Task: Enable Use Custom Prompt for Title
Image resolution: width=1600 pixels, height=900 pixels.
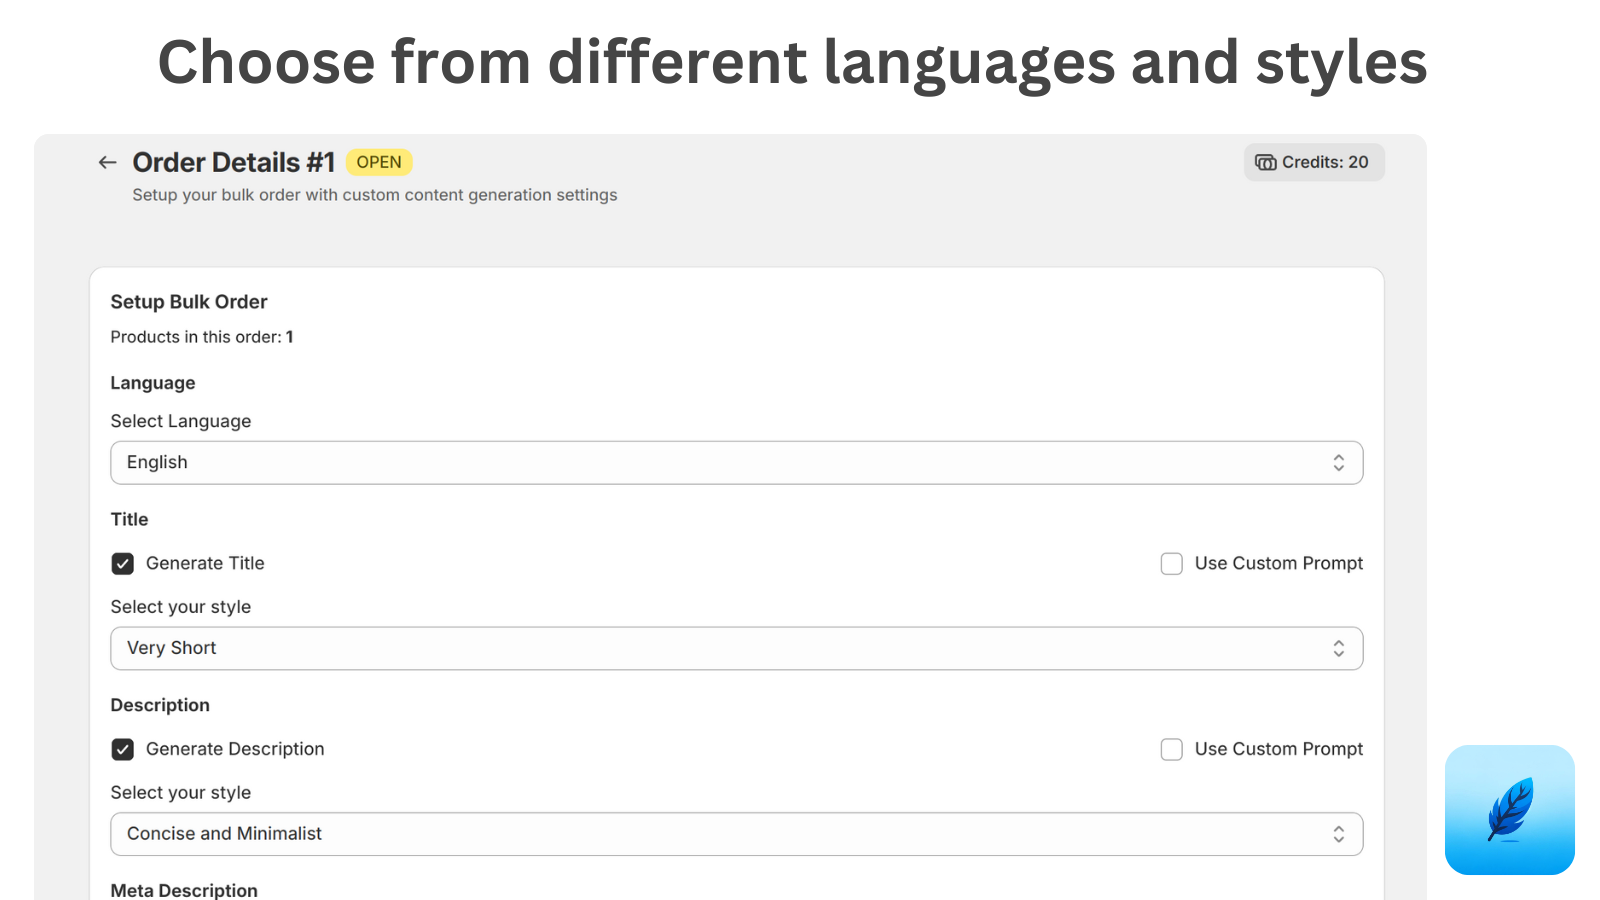Action: coord(1171,564)
